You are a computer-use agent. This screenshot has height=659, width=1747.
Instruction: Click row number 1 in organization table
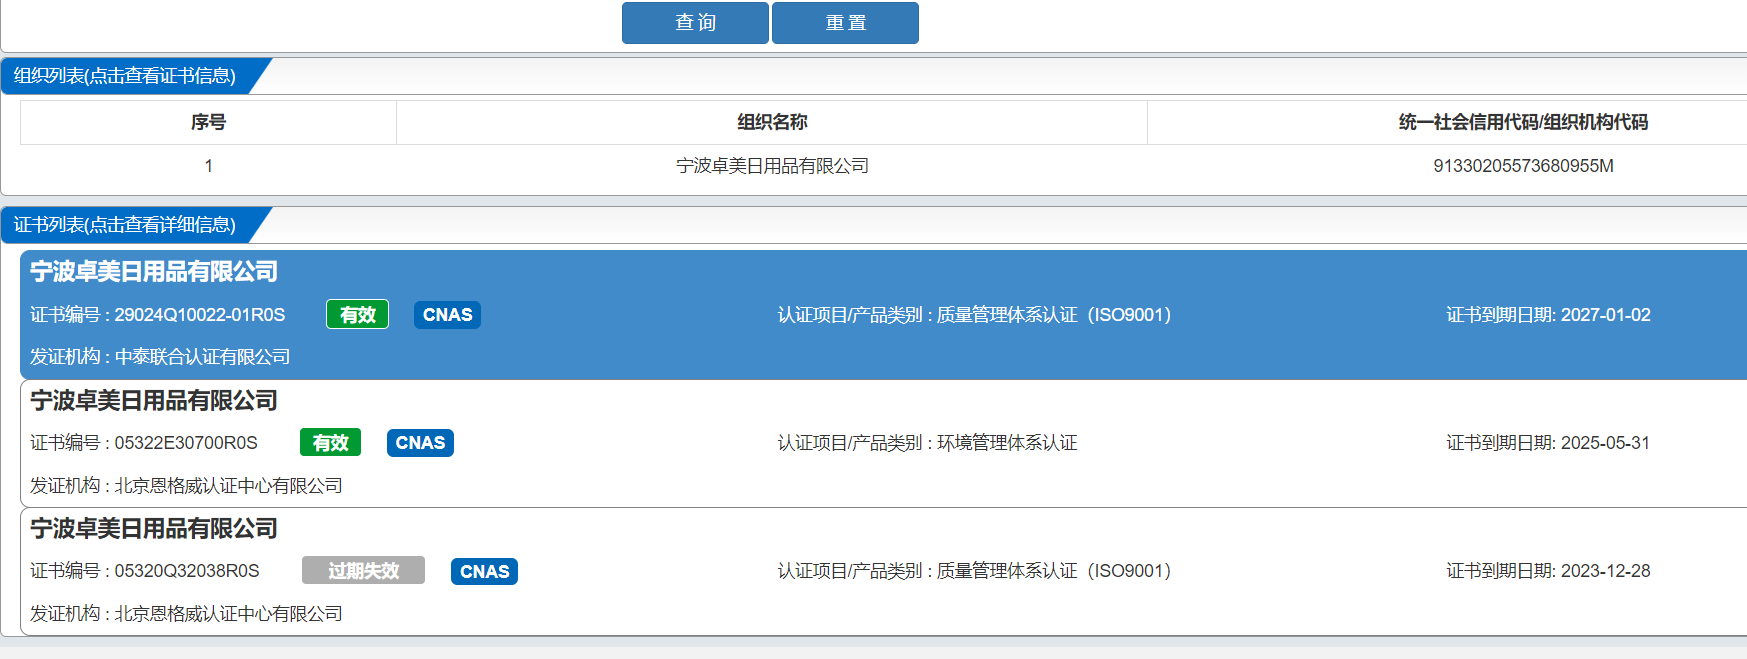click(x=208, y=166)
